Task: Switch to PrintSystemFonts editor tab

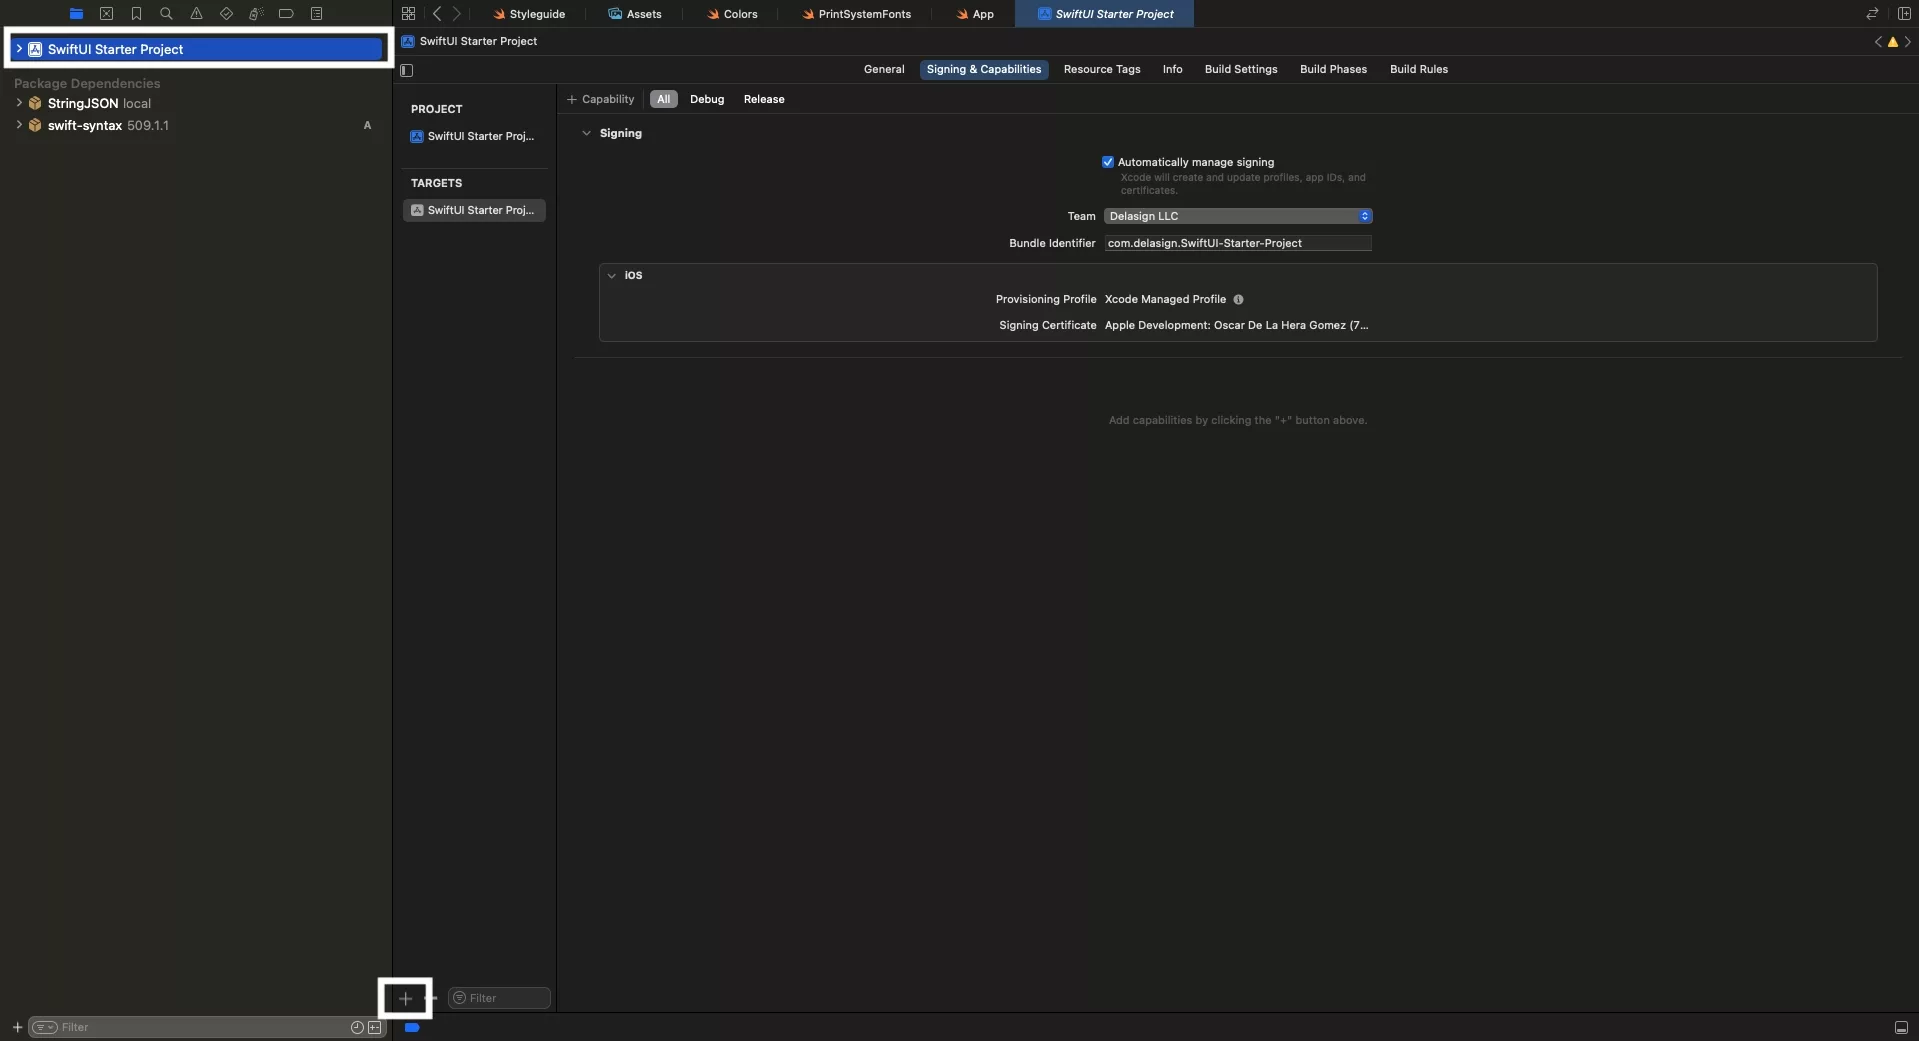Action: [x=857, y=14]
